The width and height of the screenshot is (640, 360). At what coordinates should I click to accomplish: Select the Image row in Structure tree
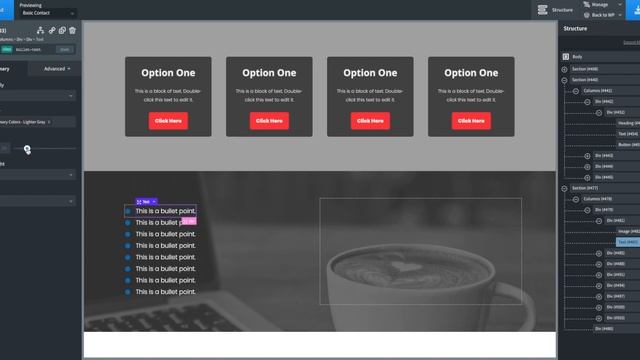coord(628,231)
